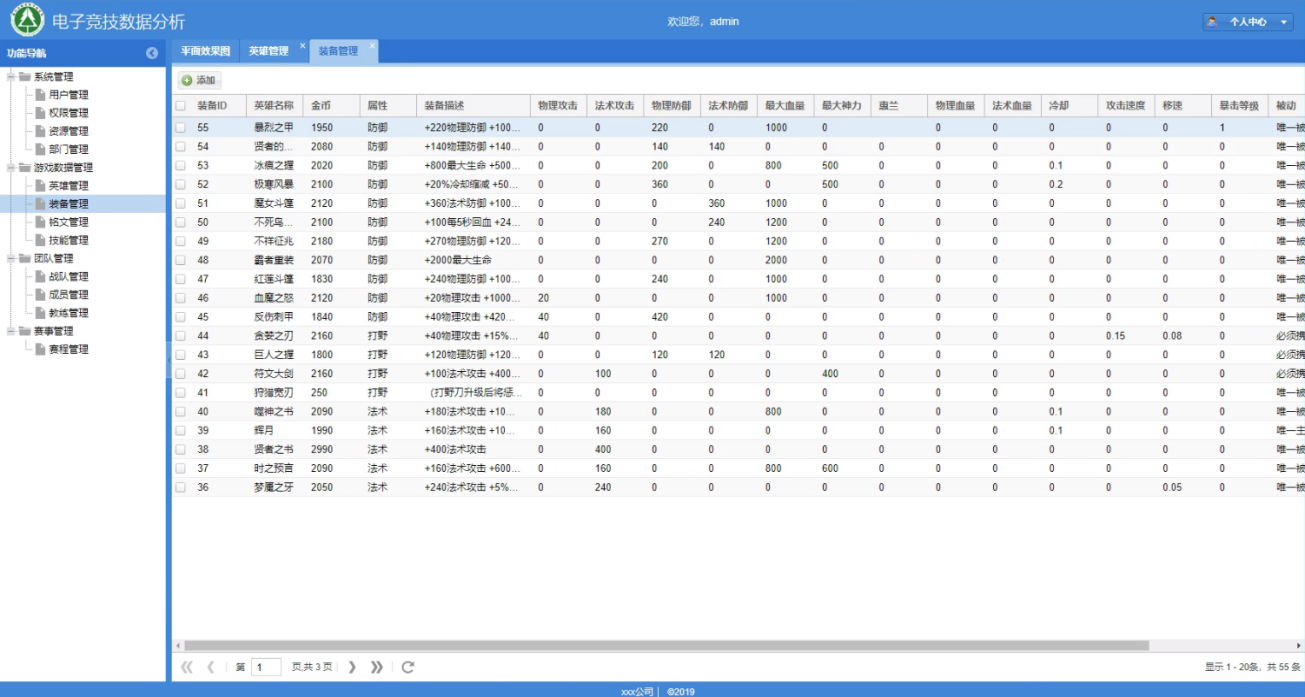Open the 个人中心 dropdown
This screenshot has width=1305, height=697.
point(1248,21)
